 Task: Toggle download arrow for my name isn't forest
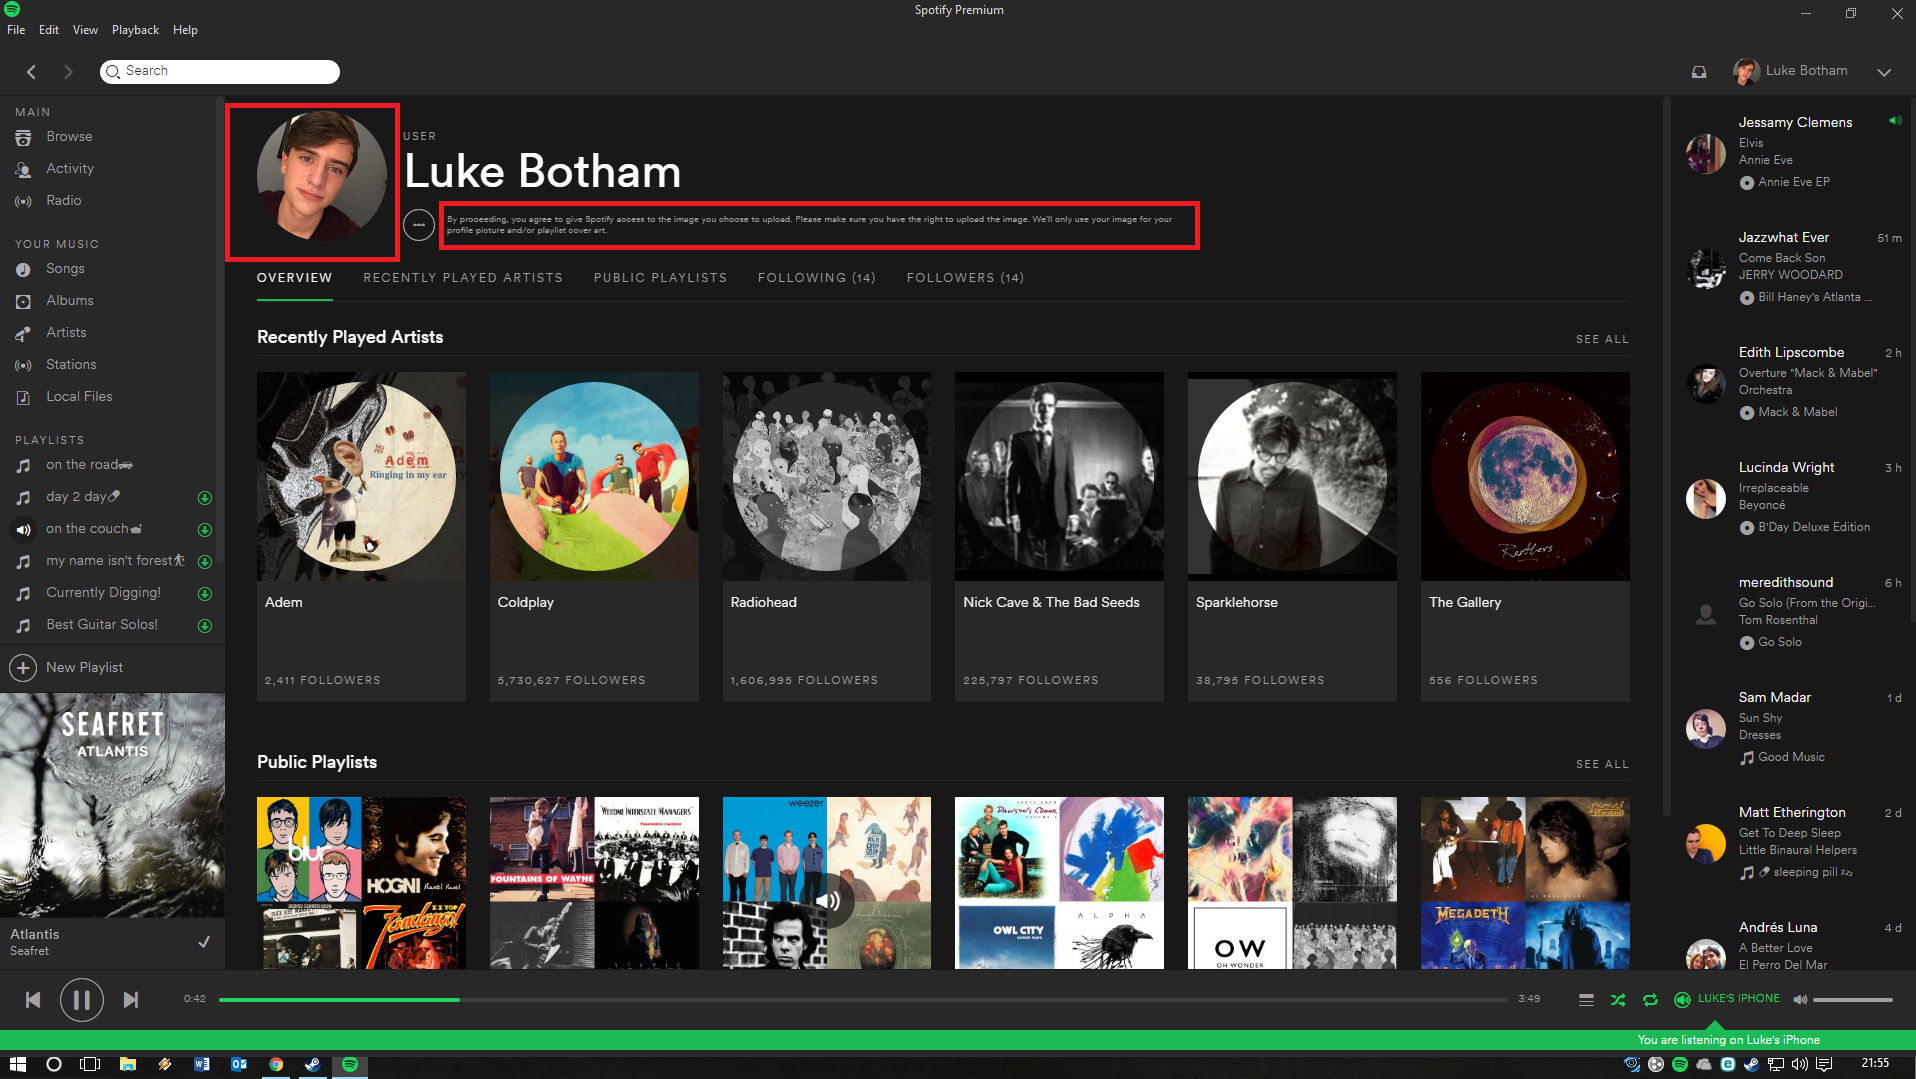[205, 562]
